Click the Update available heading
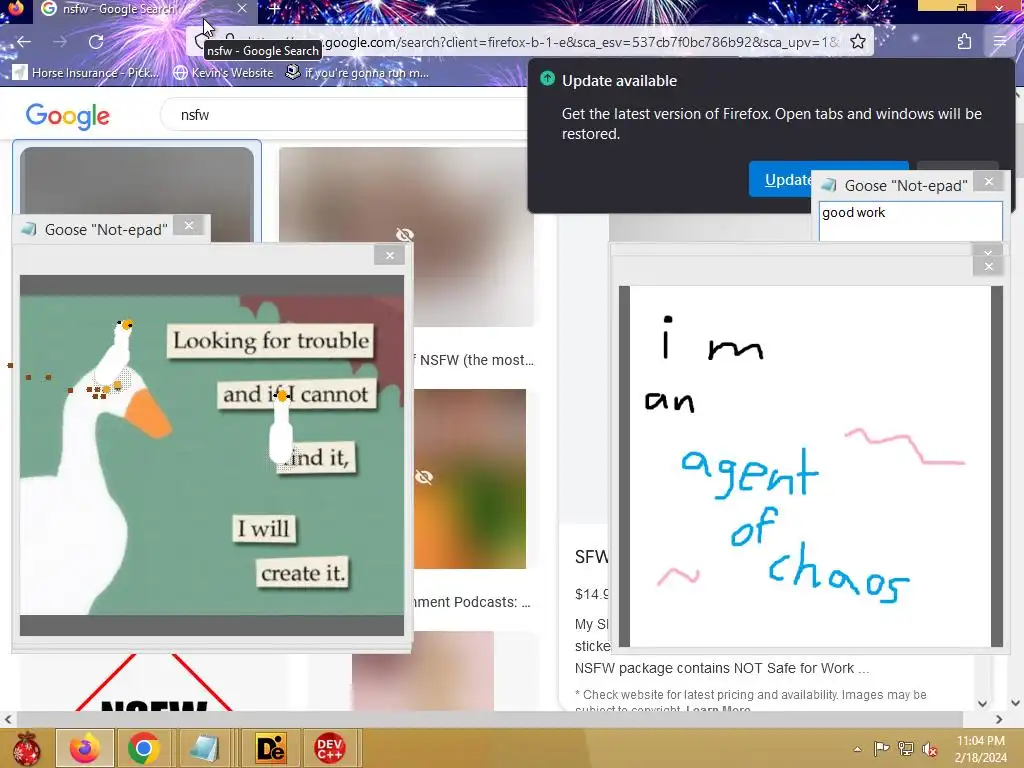1024x768 pixels. tap(619, 81)
